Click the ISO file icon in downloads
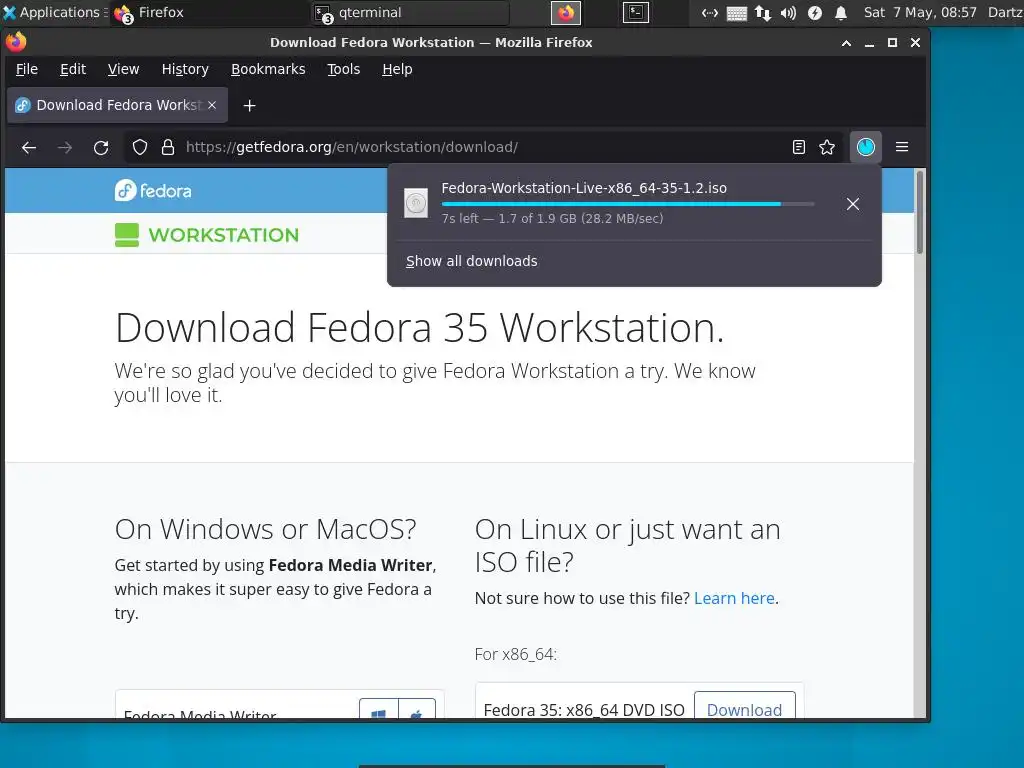The image size is (1024, 768). coord(416,203)
